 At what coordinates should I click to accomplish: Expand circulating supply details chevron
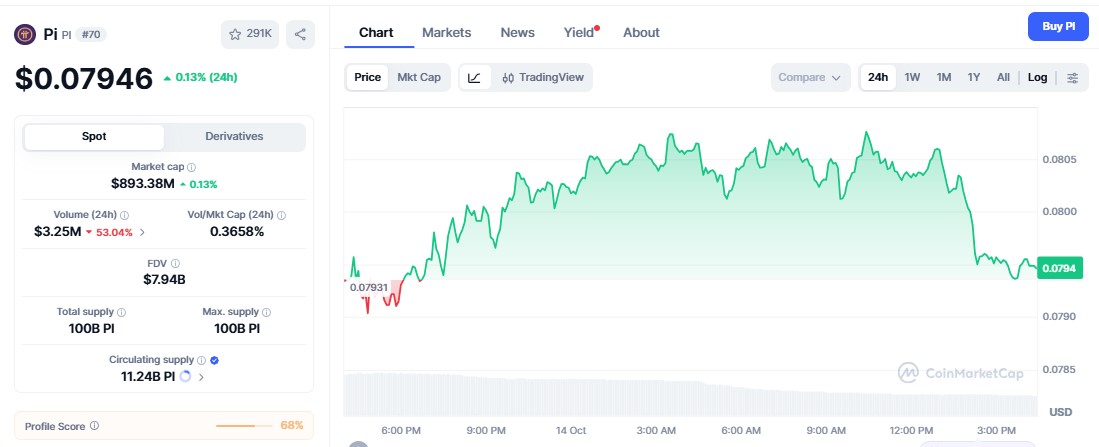tap(202, 377)
